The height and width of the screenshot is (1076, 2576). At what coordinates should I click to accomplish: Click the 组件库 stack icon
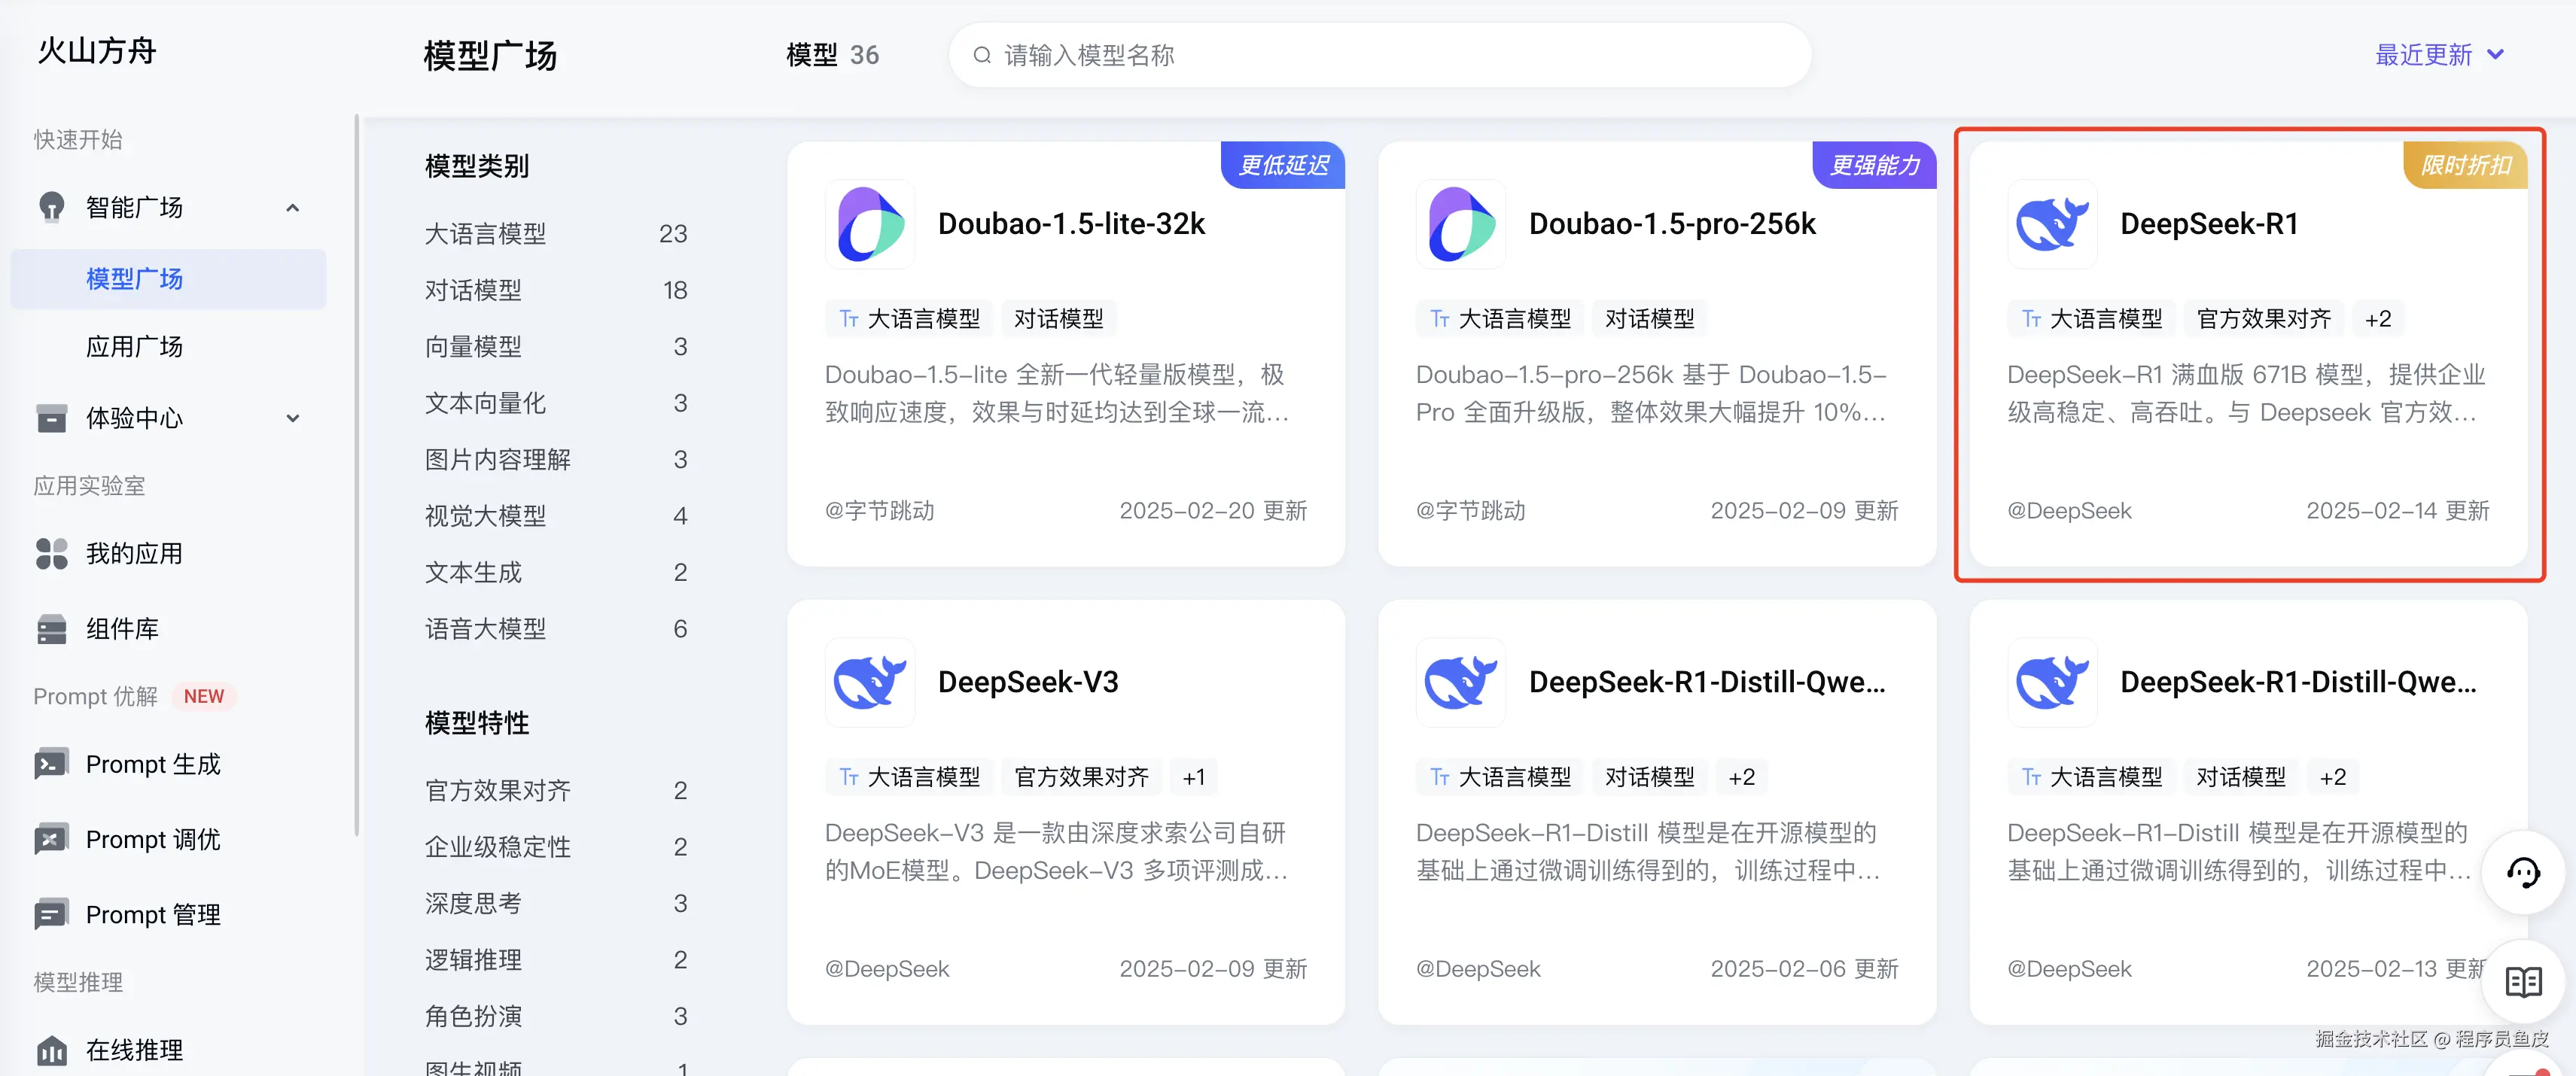(x=51, y=629)
